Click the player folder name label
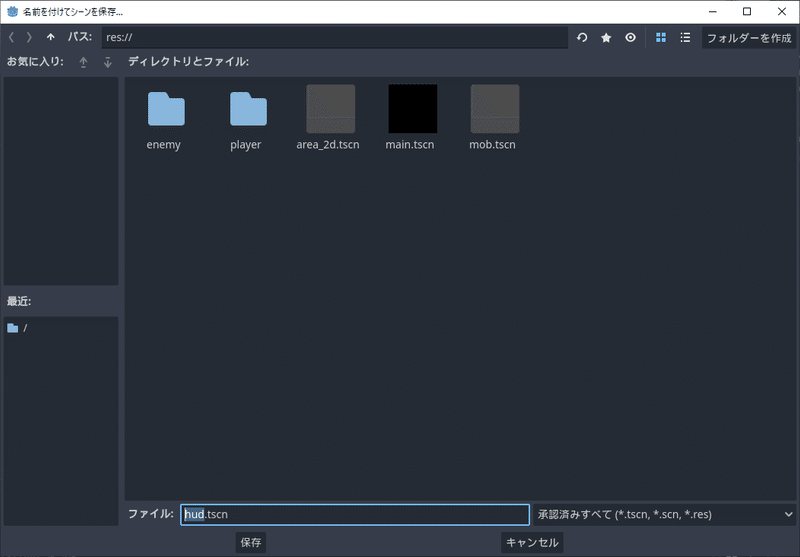Image resolution: width=800 pixels, height=557 pixels. click(x=245, y=145)
